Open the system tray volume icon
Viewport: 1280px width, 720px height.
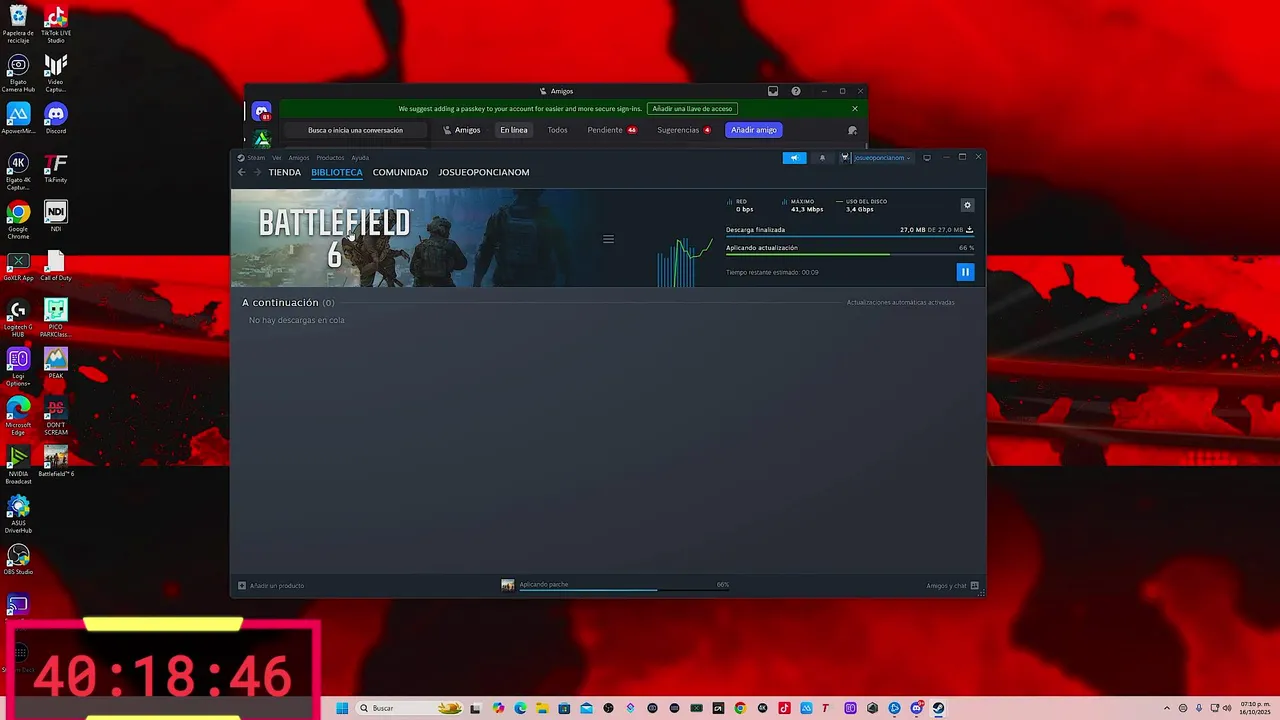(1229, 708)
